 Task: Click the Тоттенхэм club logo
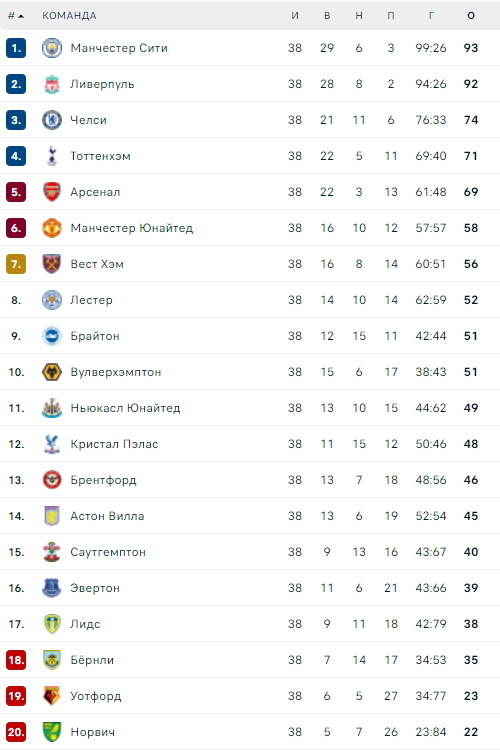point(52,156)
